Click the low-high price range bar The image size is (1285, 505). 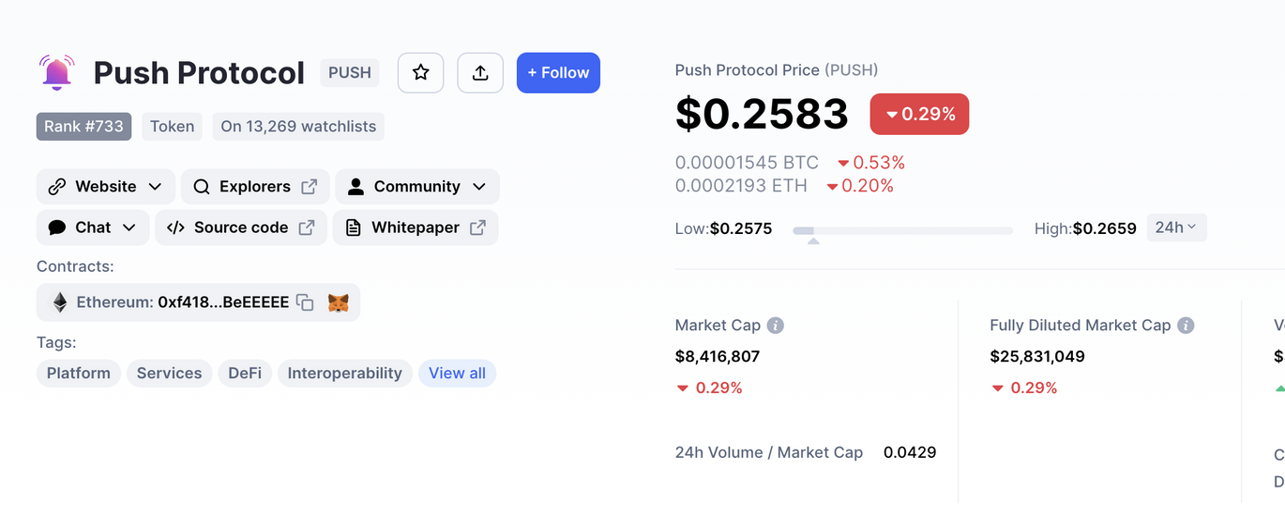[903, 231]
